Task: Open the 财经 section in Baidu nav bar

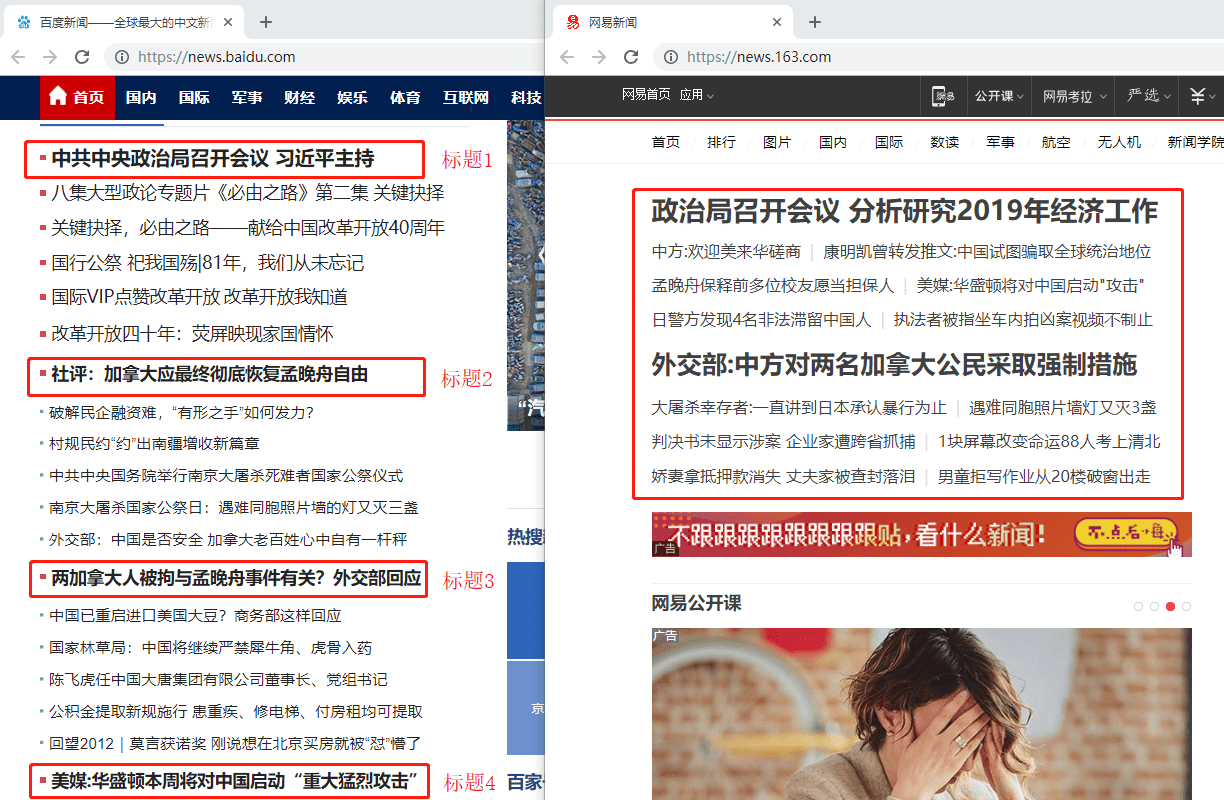Action: click(x=299, y=97)
